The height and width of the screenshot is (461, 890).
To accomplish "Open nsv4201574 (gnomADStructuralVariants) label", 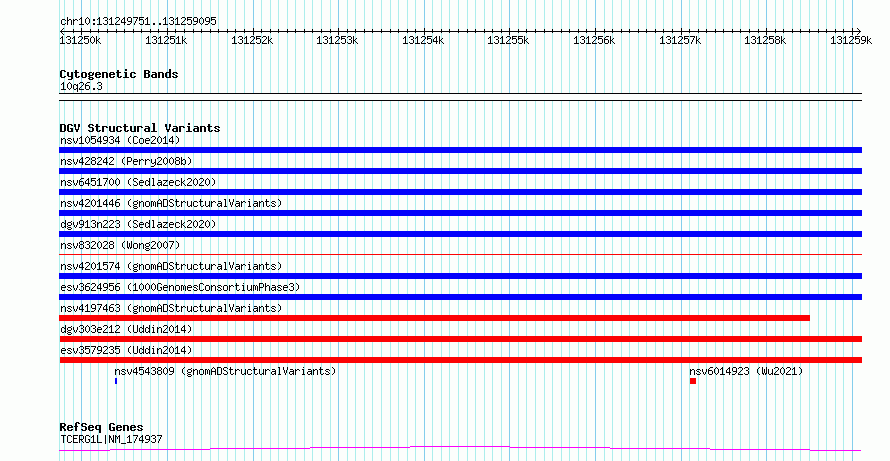I will pos(171,266).
